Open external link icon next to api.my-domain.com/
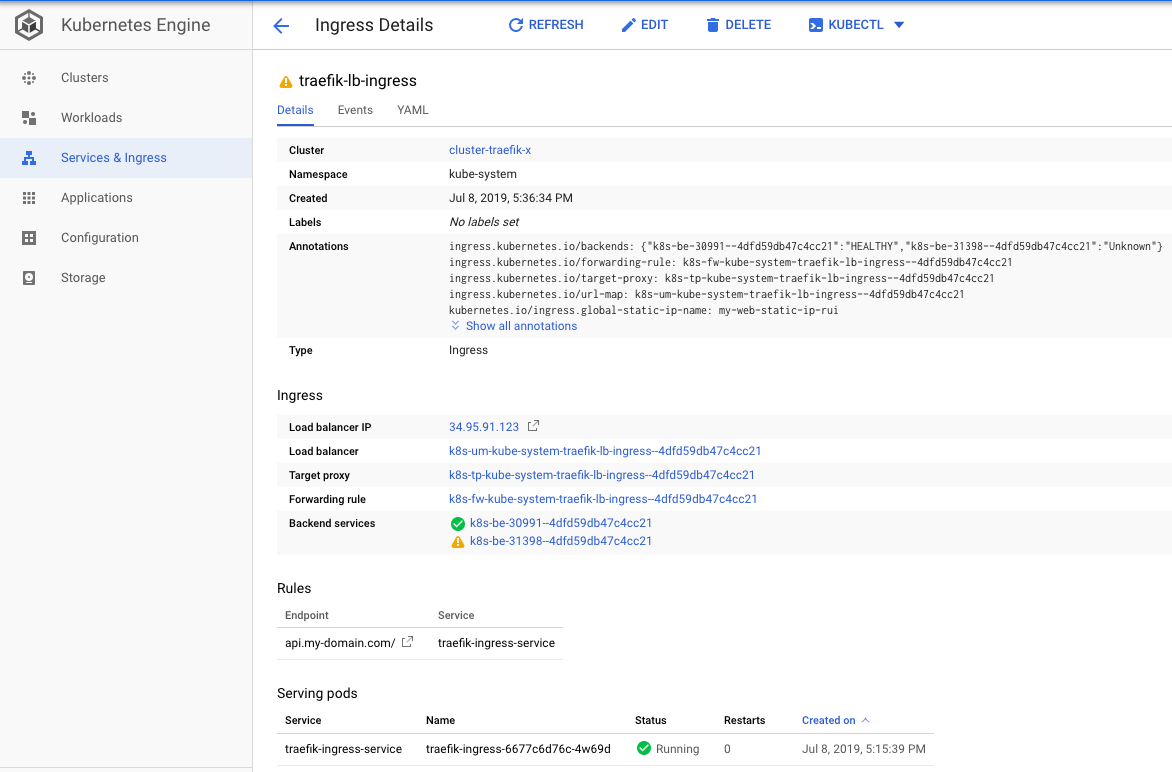1172x772 pixels. coord(407,642)
